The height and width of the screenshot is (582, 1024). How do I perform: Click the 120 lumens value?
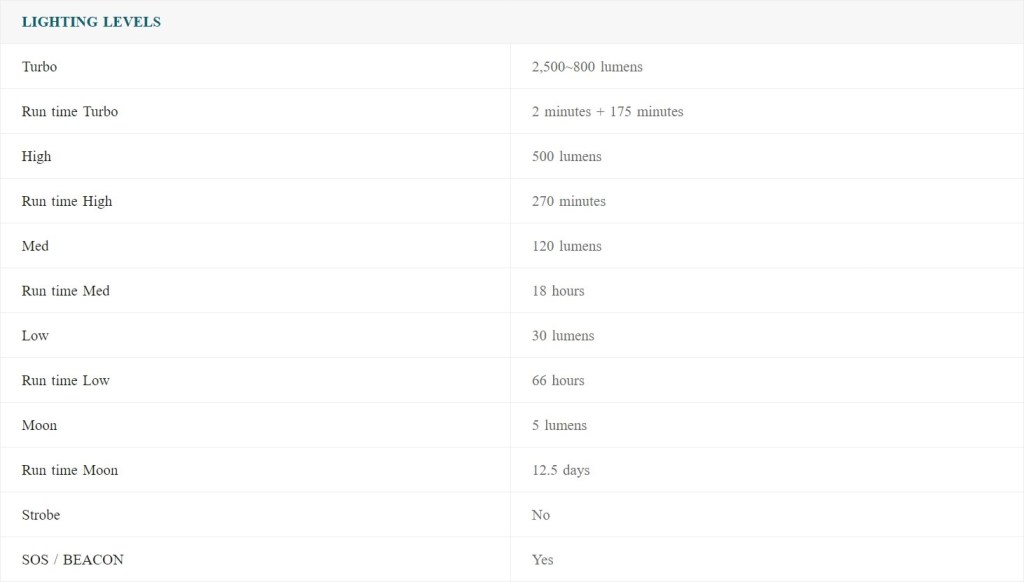(x=566, y=246)
